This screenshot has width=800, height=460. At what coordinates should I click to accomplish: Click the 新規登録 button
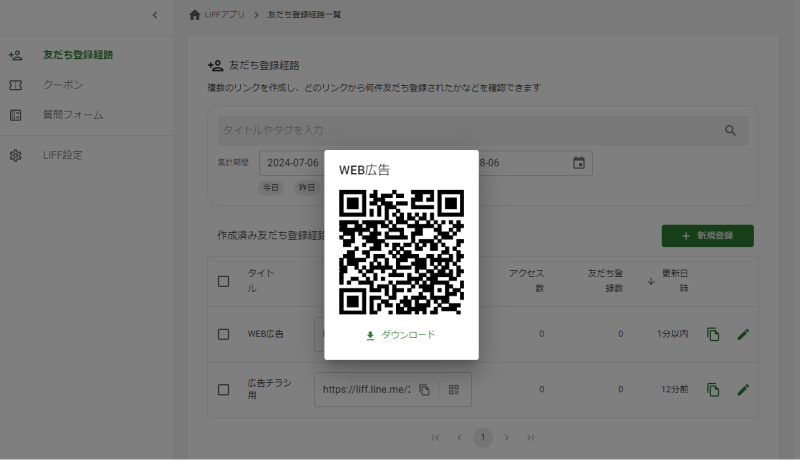[x=707, y=236]
